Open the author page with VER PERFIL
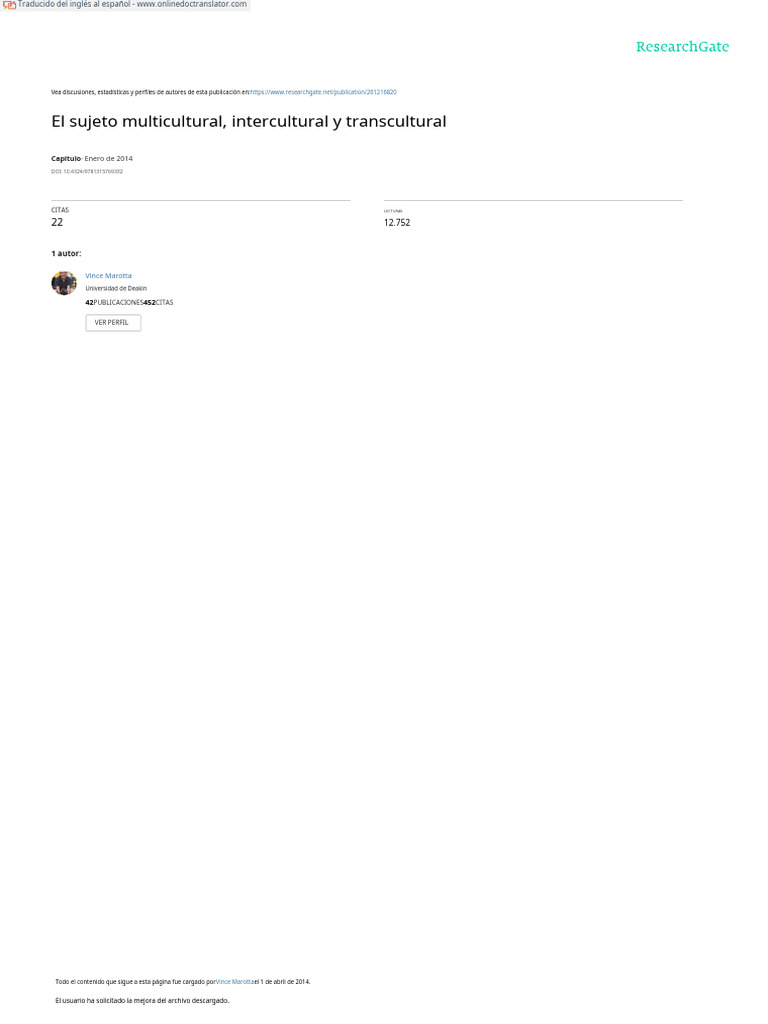The height and width of the screenshot is (1024, 768). click(113, 323)
